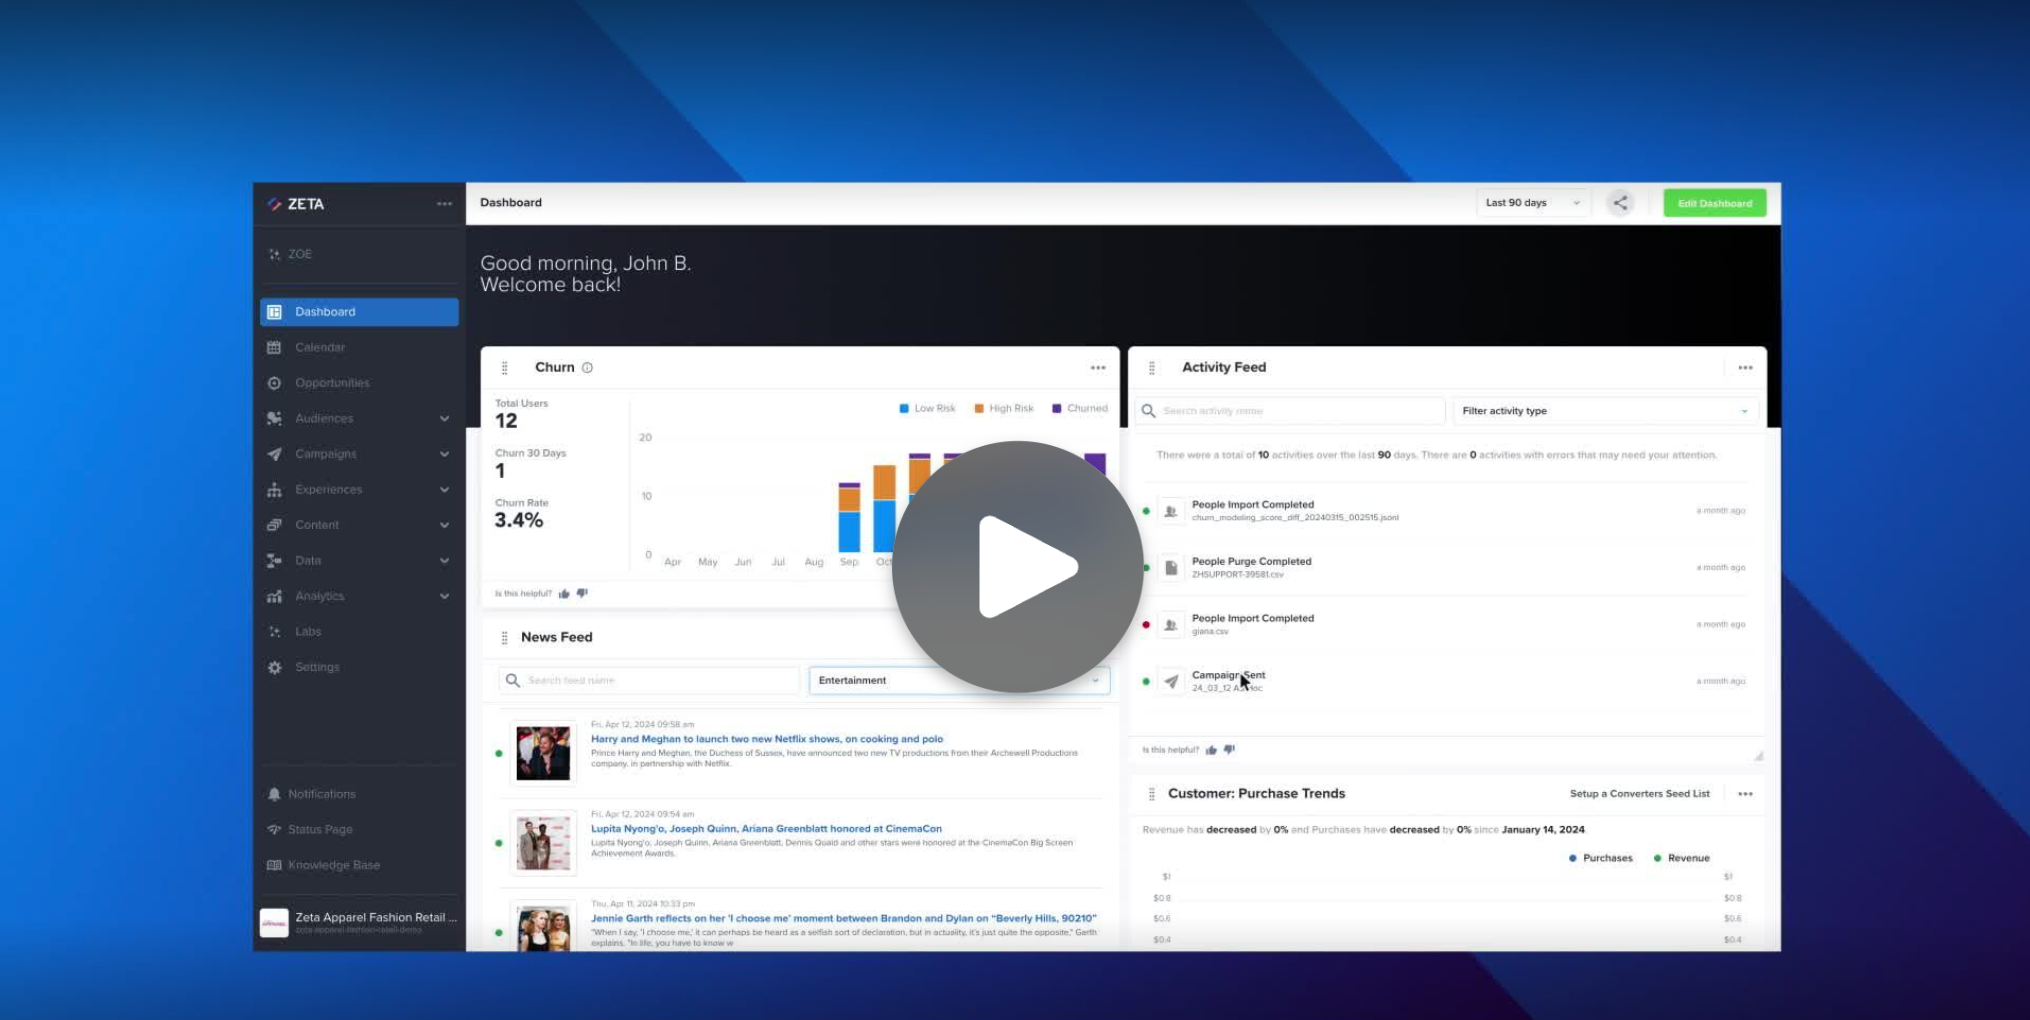Click thumbs up under Churn chart
Viewport: 2030px width, 1020px height.
coord(564,594)
